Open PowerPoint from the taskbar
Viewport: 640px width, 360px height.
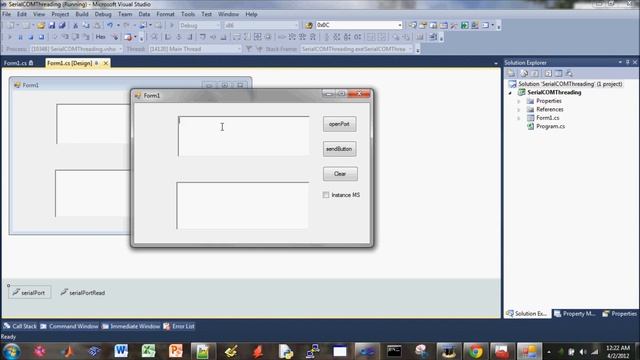pyautogui.click(x=176, y=351)
